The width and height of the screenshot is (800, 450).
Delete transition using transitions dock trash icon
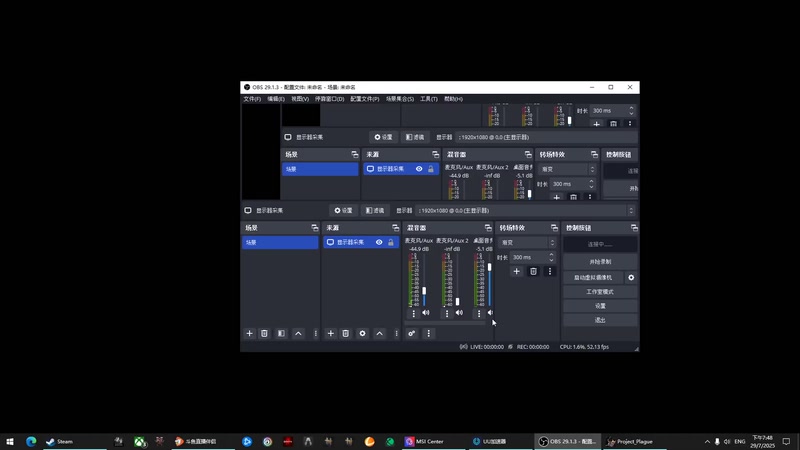[x=533, y=271]
